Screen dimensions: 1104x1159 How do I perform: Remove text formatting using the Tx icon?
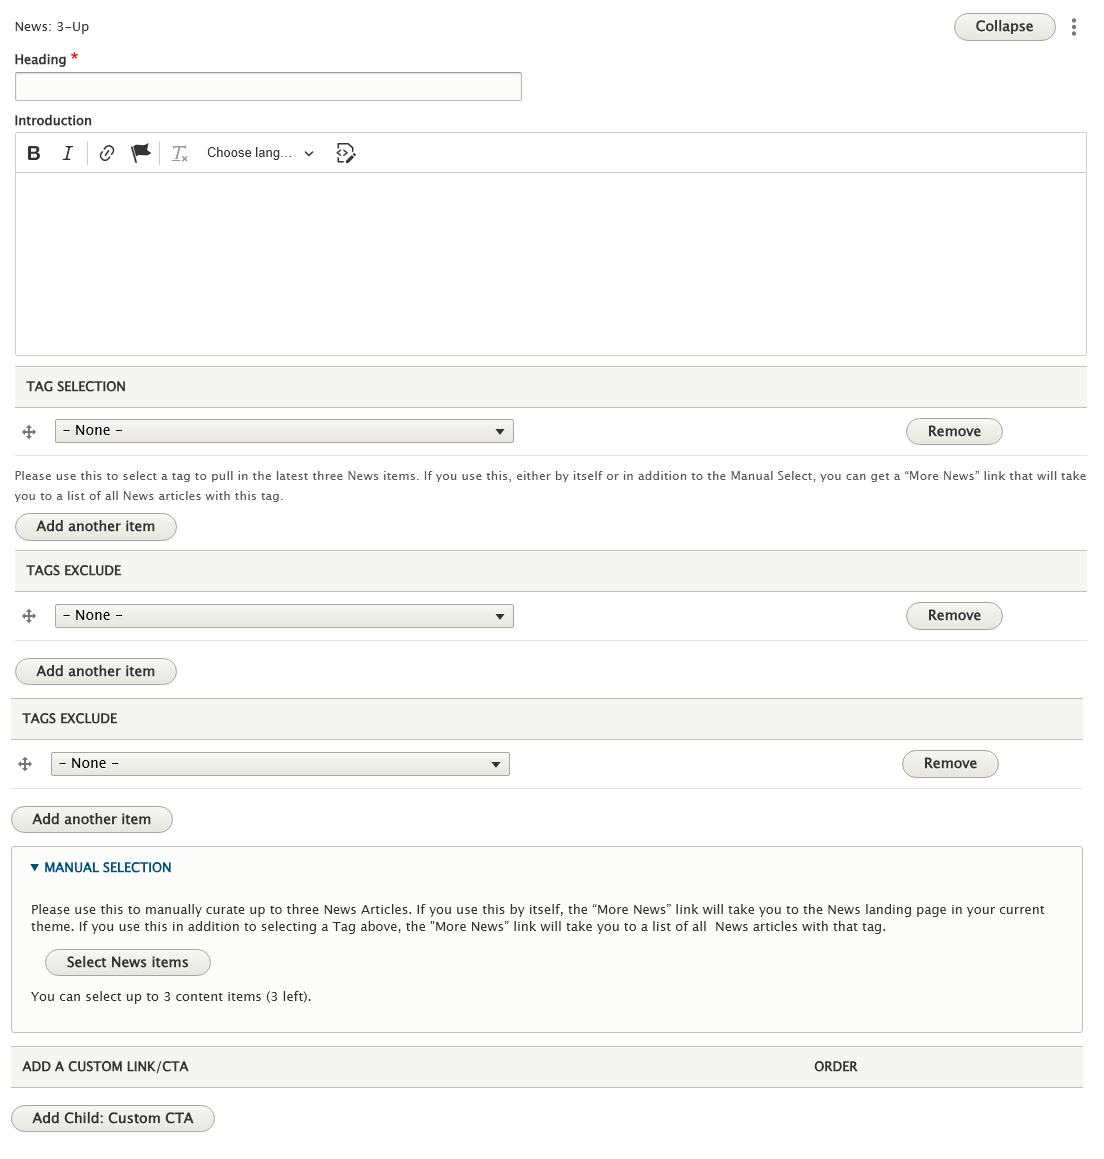coord(179,152)
